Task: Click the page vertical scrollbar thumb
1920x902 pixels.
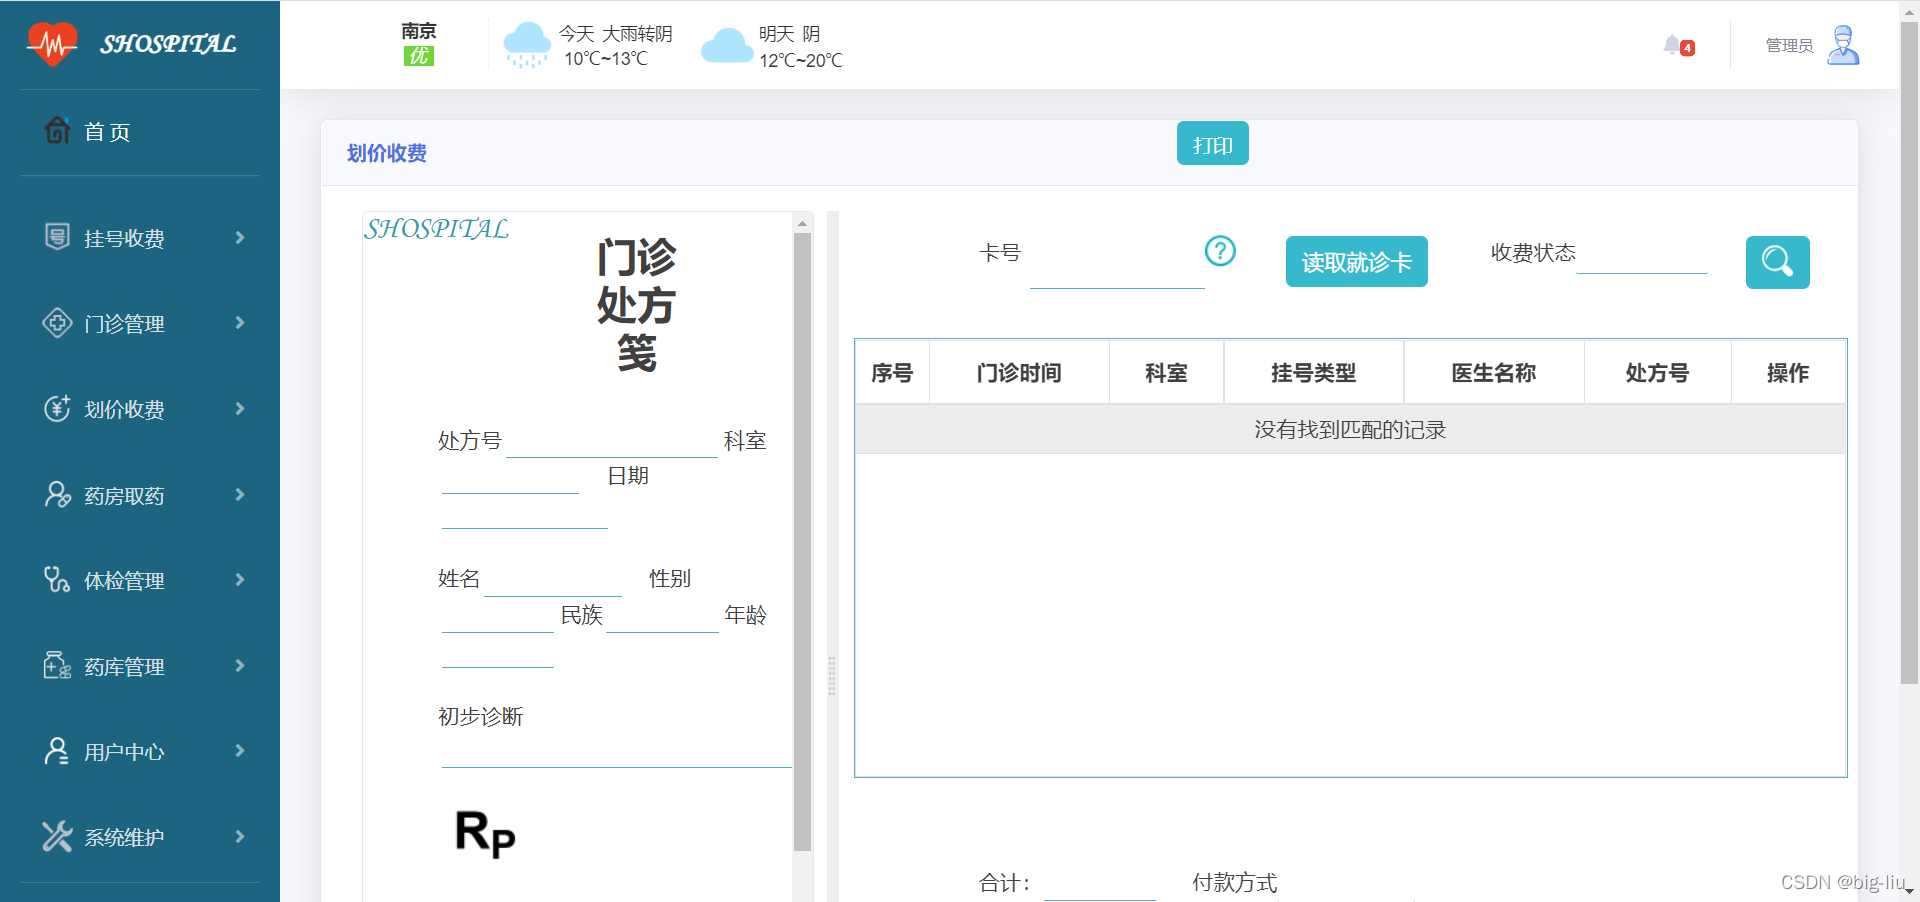Action: point(1909,352)
